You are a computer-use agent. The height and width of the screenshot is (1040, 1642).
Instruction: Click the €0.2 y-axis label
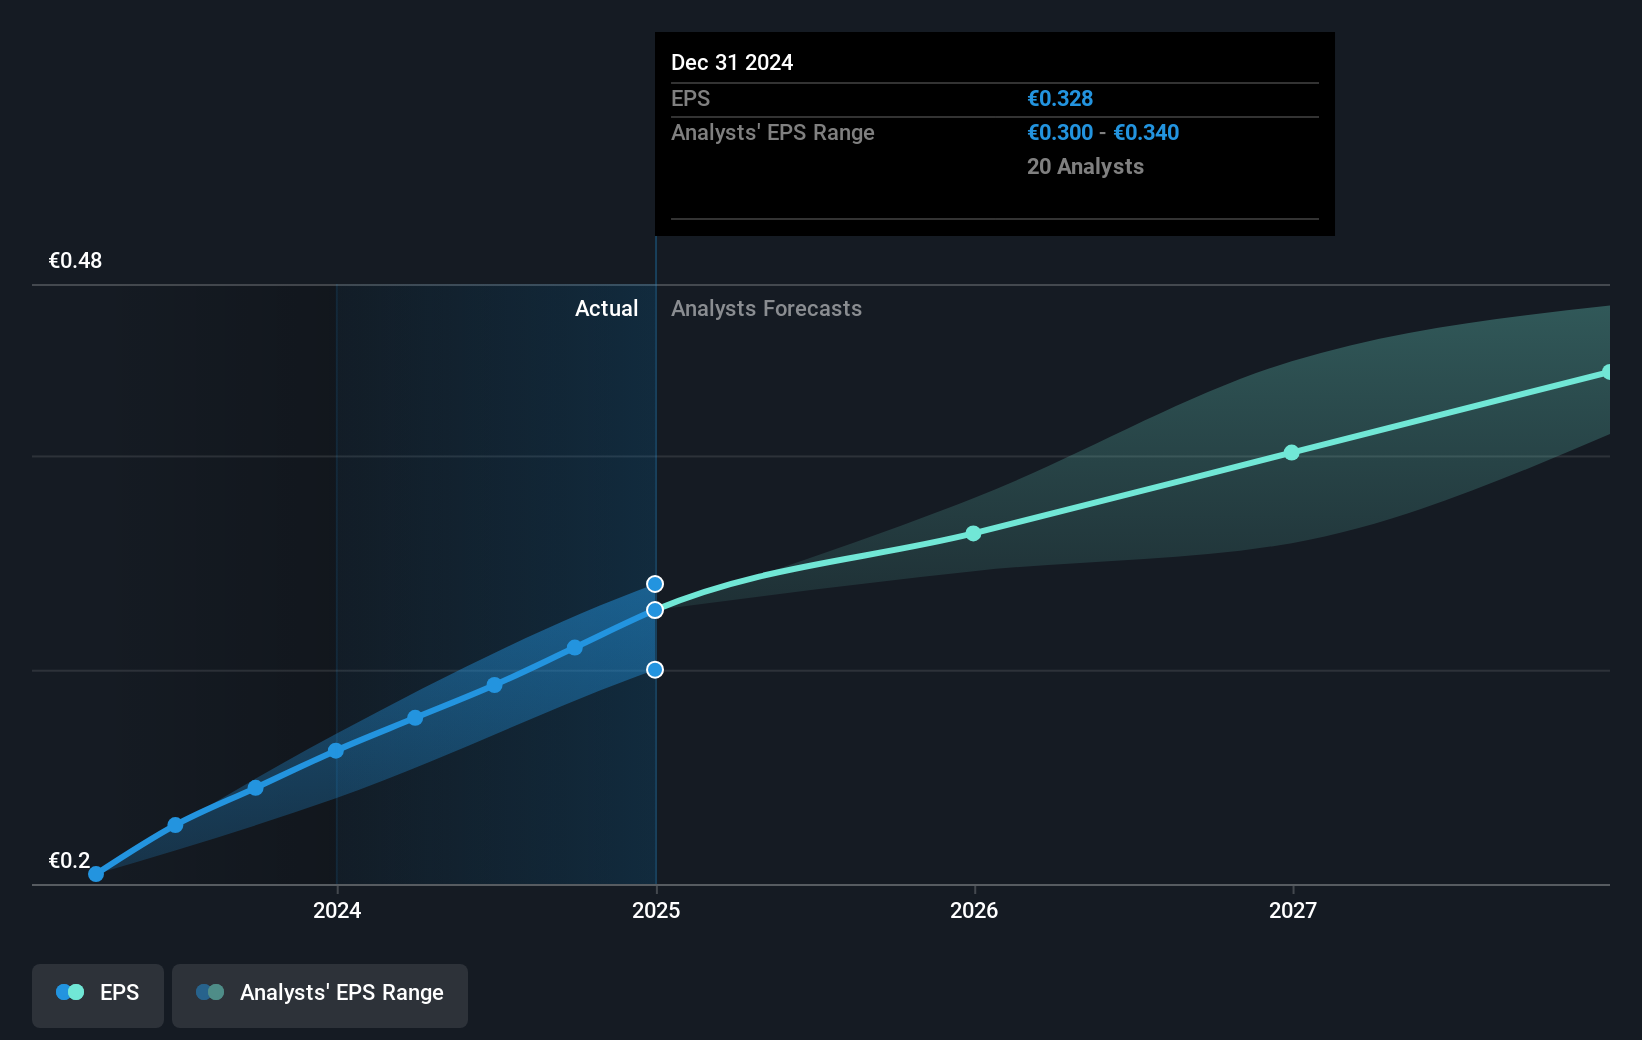[x=69, y=860]
